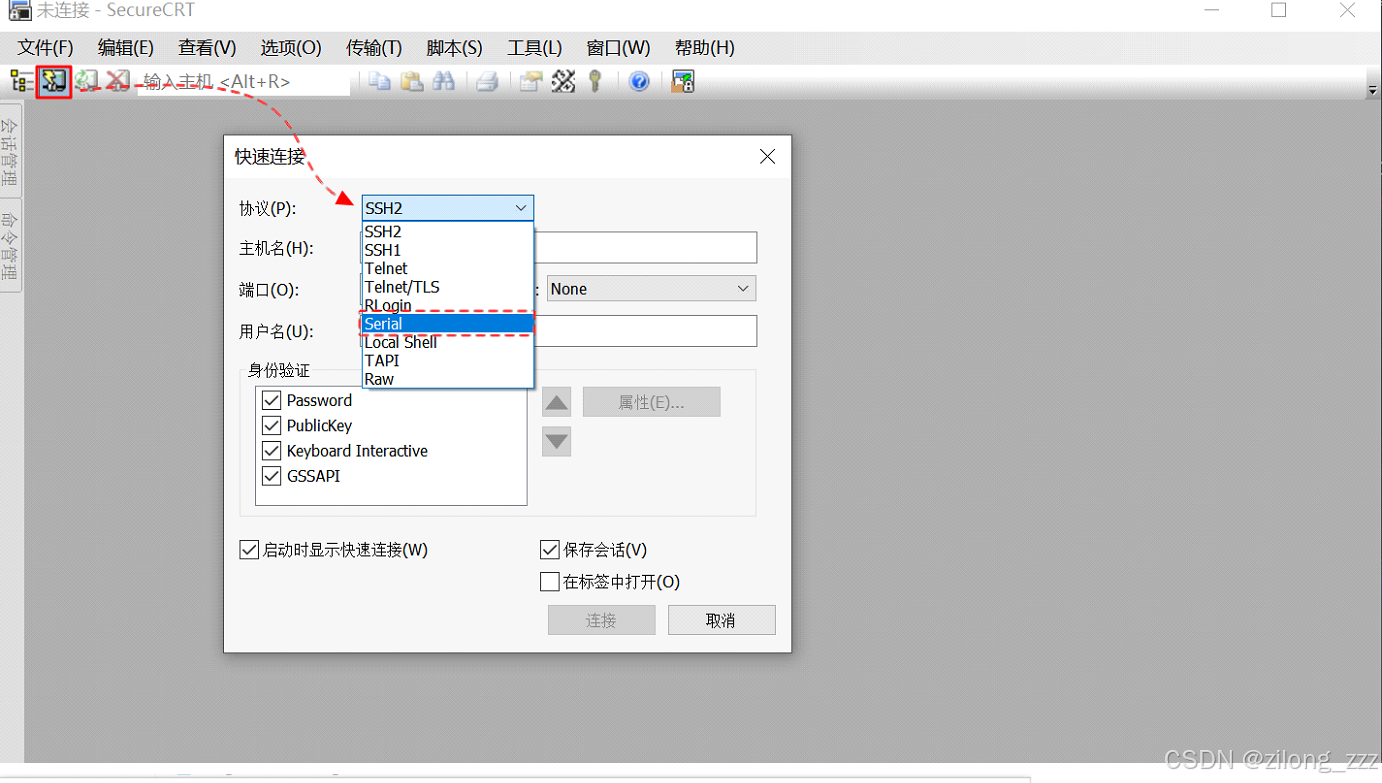Enable the 在标签中打开 checkbox
Screen dimensions: 1382x783
(x=549, y=581)
